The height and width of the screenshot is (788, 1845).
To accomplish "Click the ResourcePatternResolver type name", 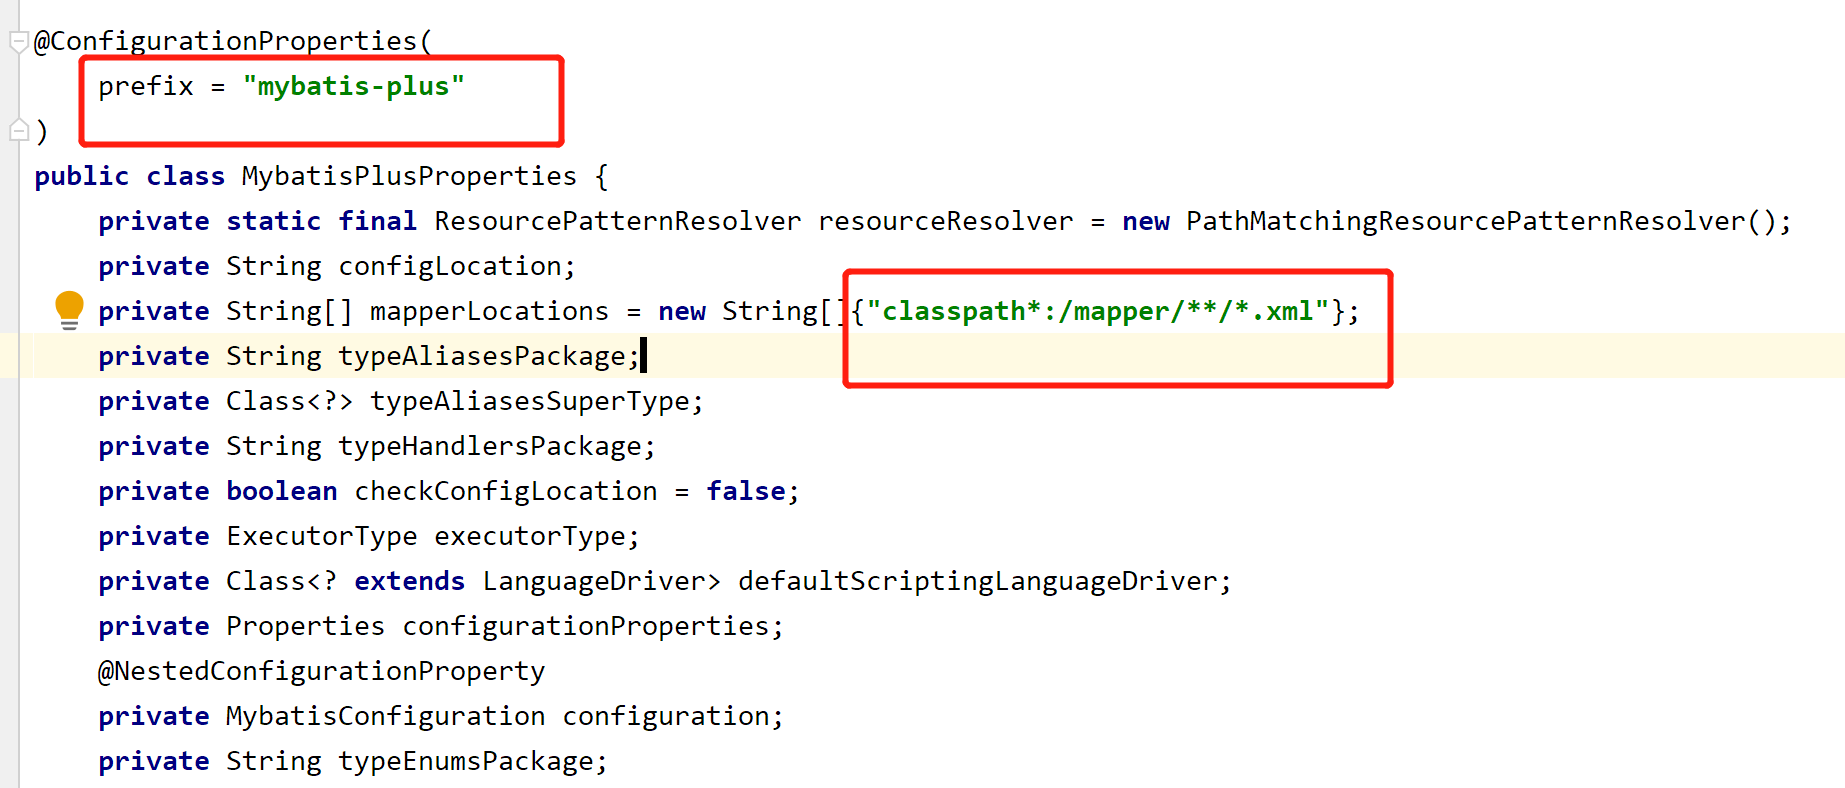I will point(618,221).
